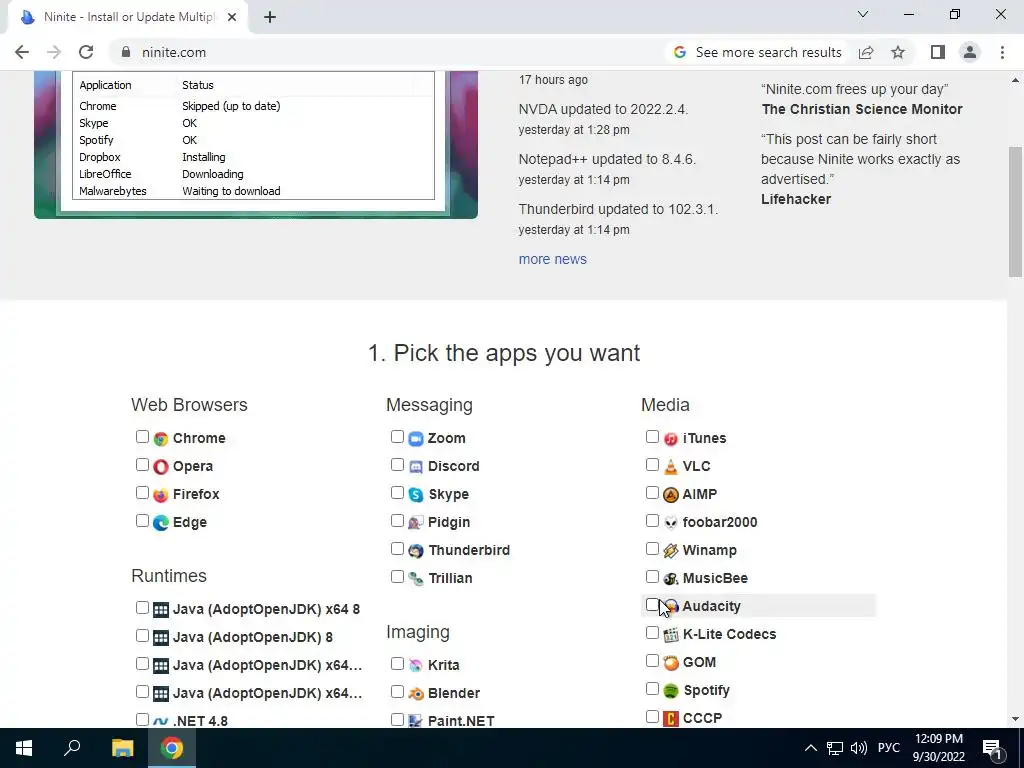Show hidden system tray icons
Screen dimensions: 1024x768
tap(810, 748)
